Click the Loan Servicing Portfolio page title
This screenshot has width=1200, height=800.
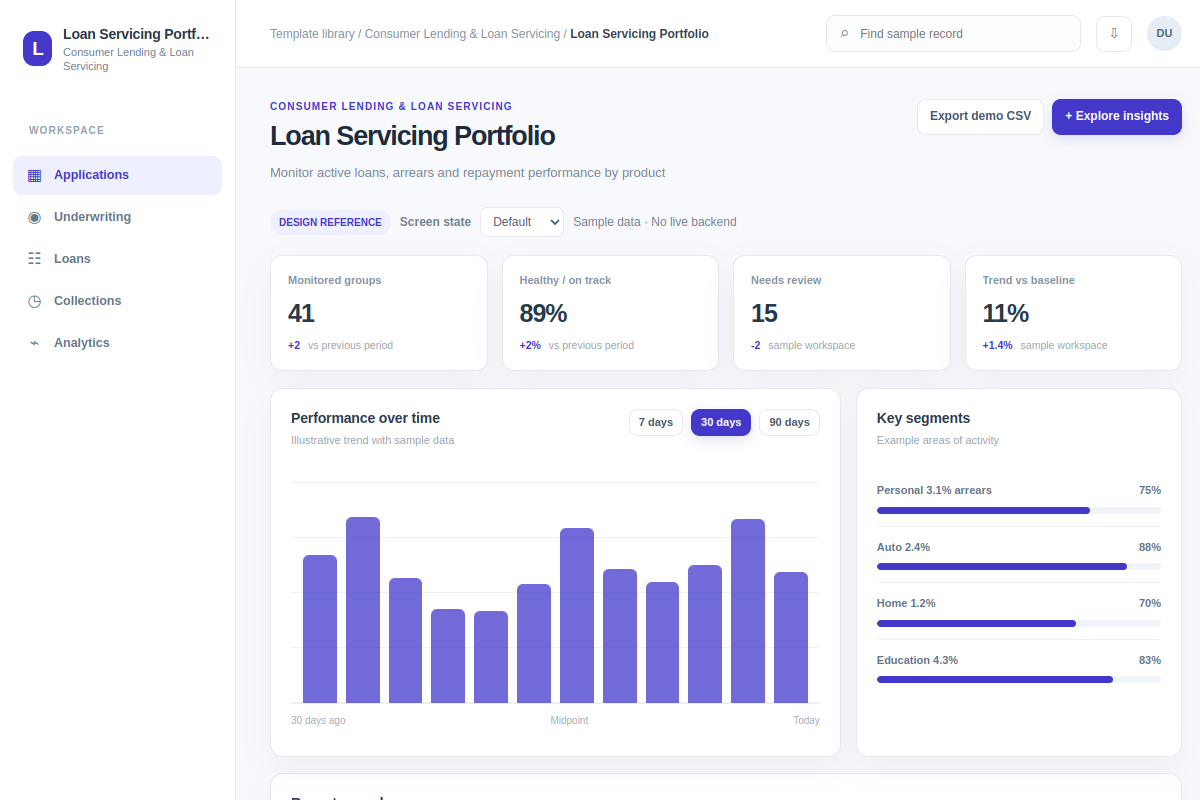[412, 136]
